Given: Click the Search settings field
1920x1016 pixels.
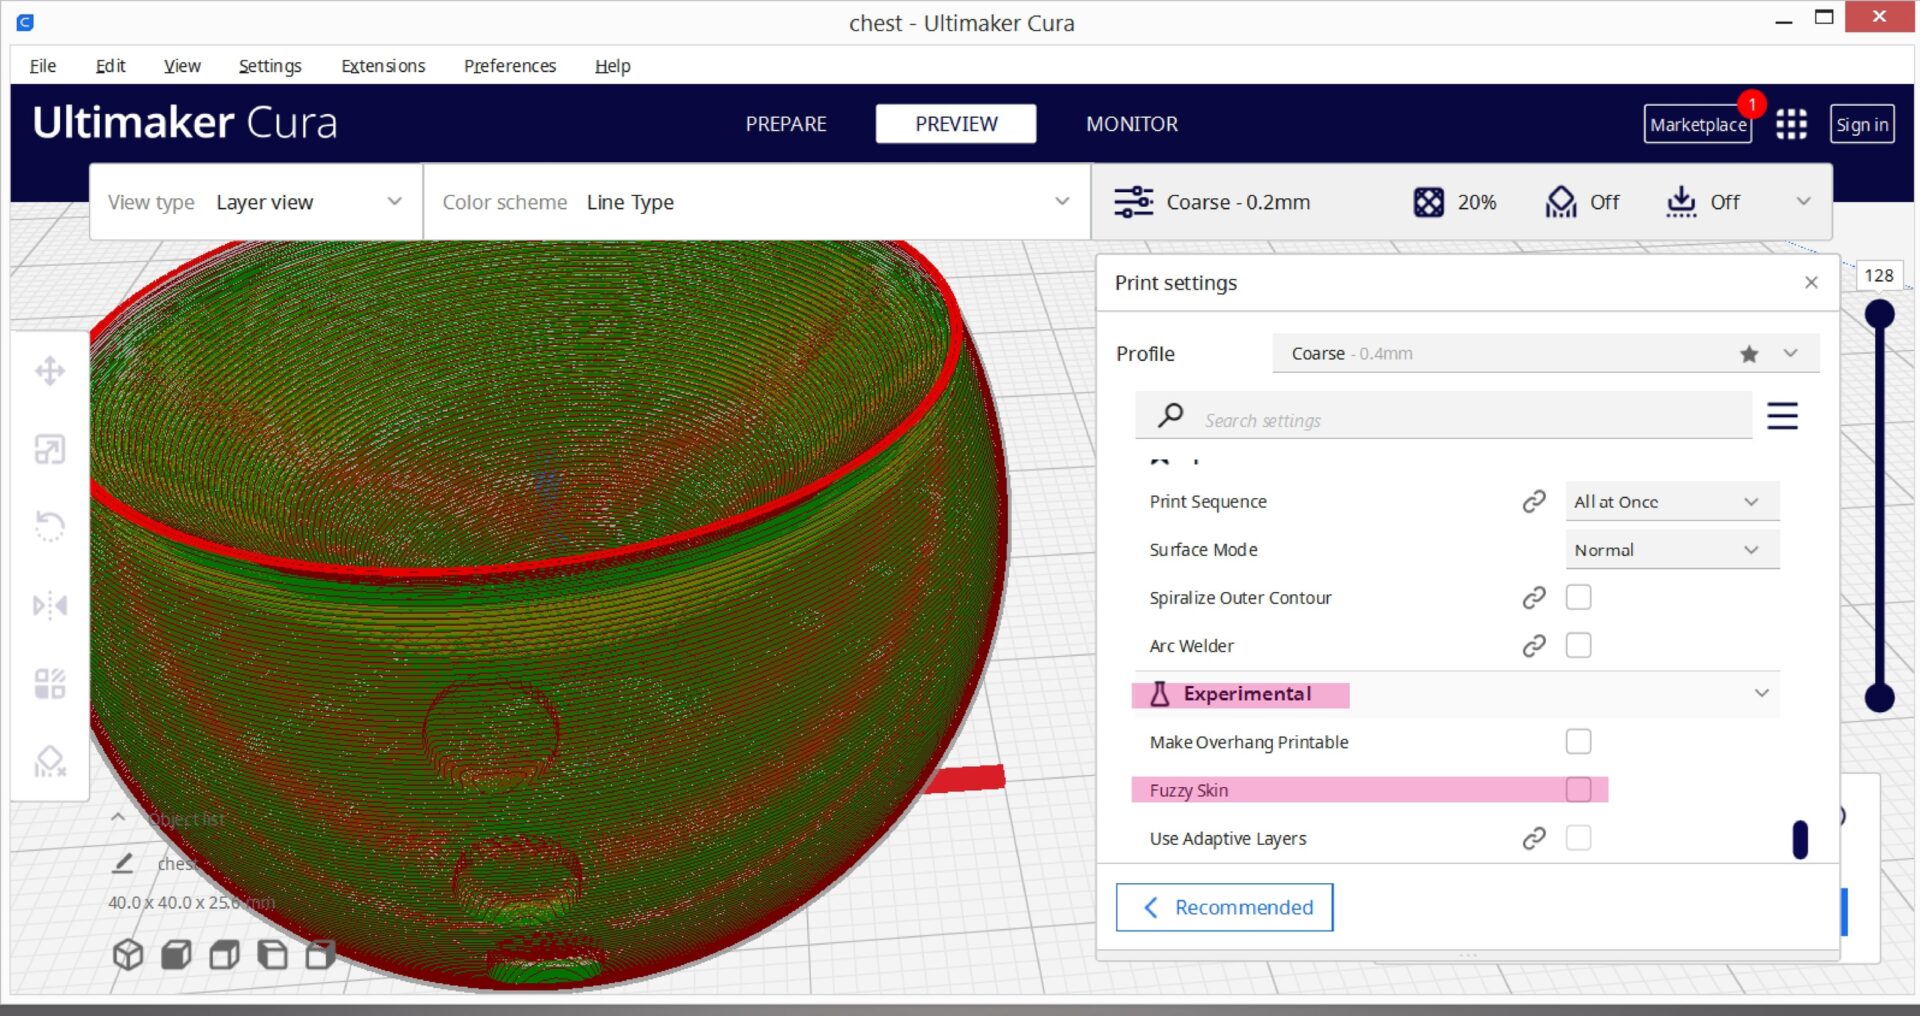Looking at the screenshot, I should pos(1443,416).
